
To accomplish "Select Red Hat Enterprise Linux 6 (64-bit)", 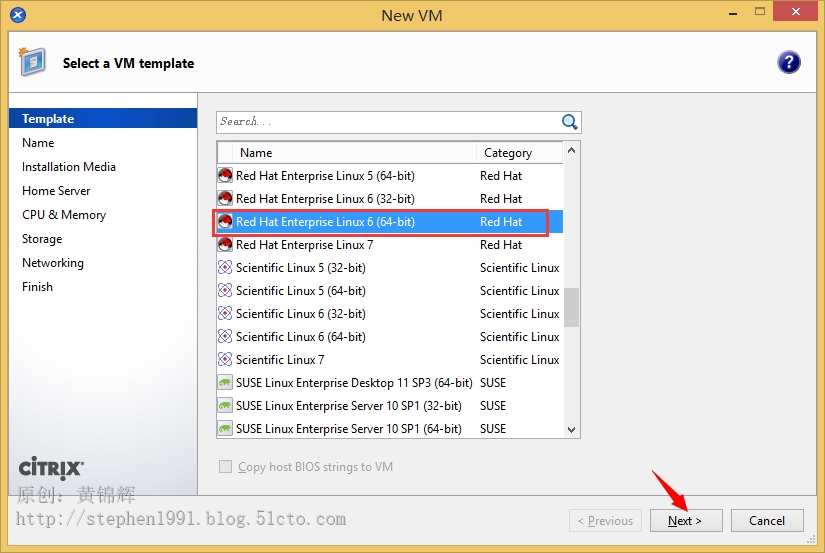I will point(390,222).
